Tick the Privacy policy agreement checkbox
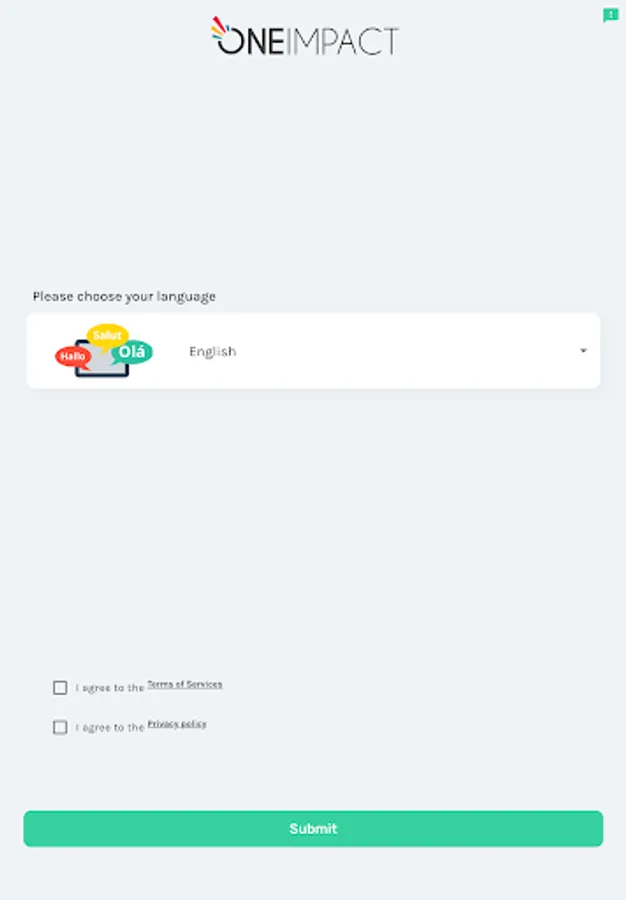The height and width of the screenshot is (900, 626). pos(60,727)
